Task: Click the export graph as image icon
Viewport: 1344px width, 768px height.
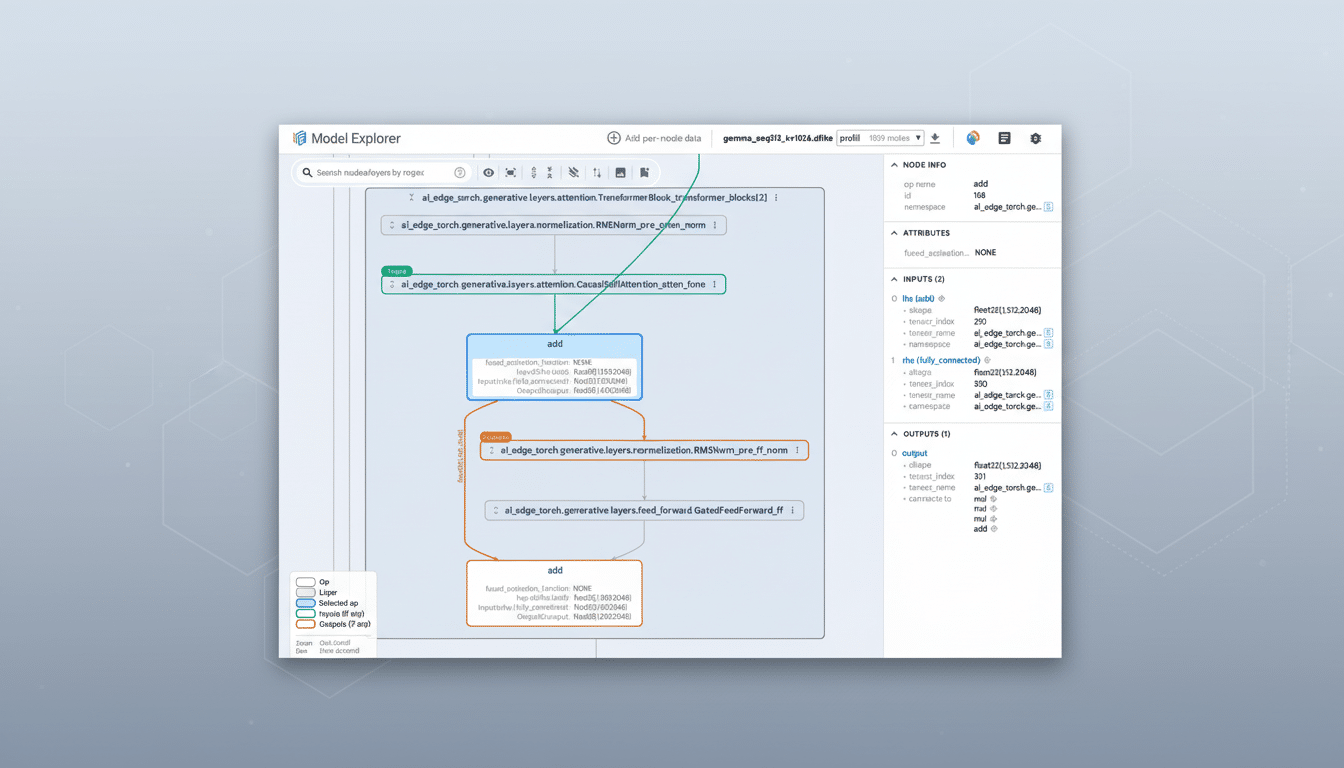Action: point(620,172)
